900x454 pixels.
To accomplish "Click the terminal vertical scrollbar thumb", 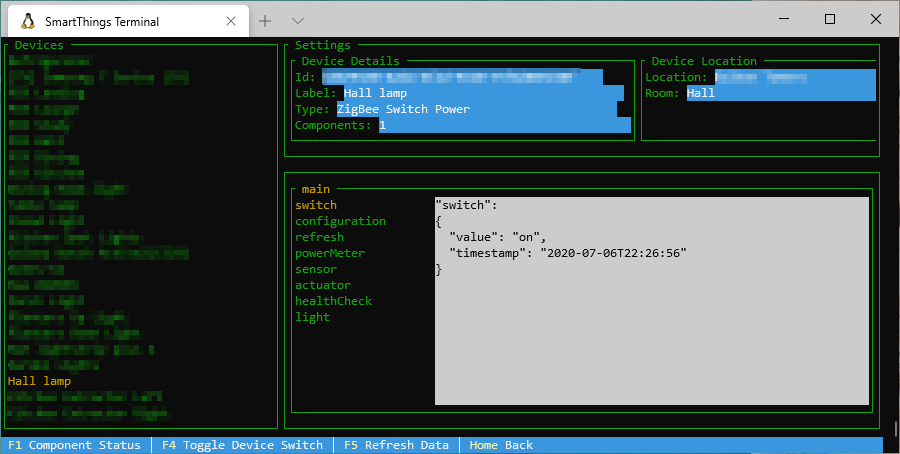I will tap(896, 429).
